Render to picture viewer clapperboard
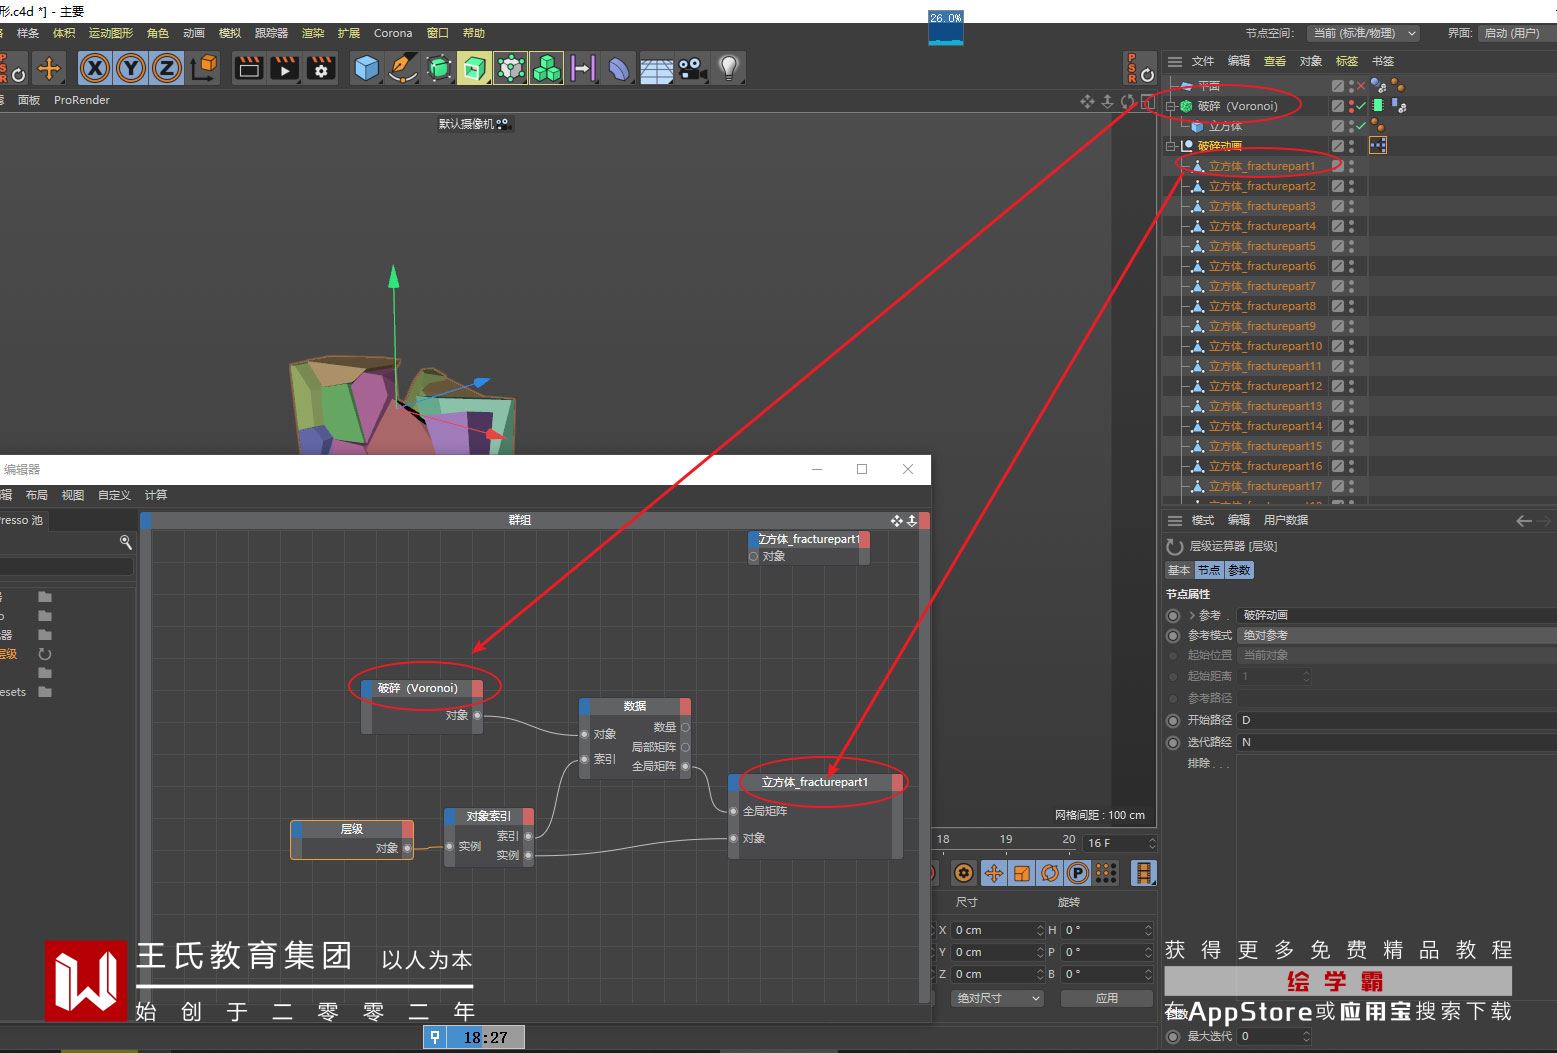 point(284,68)
